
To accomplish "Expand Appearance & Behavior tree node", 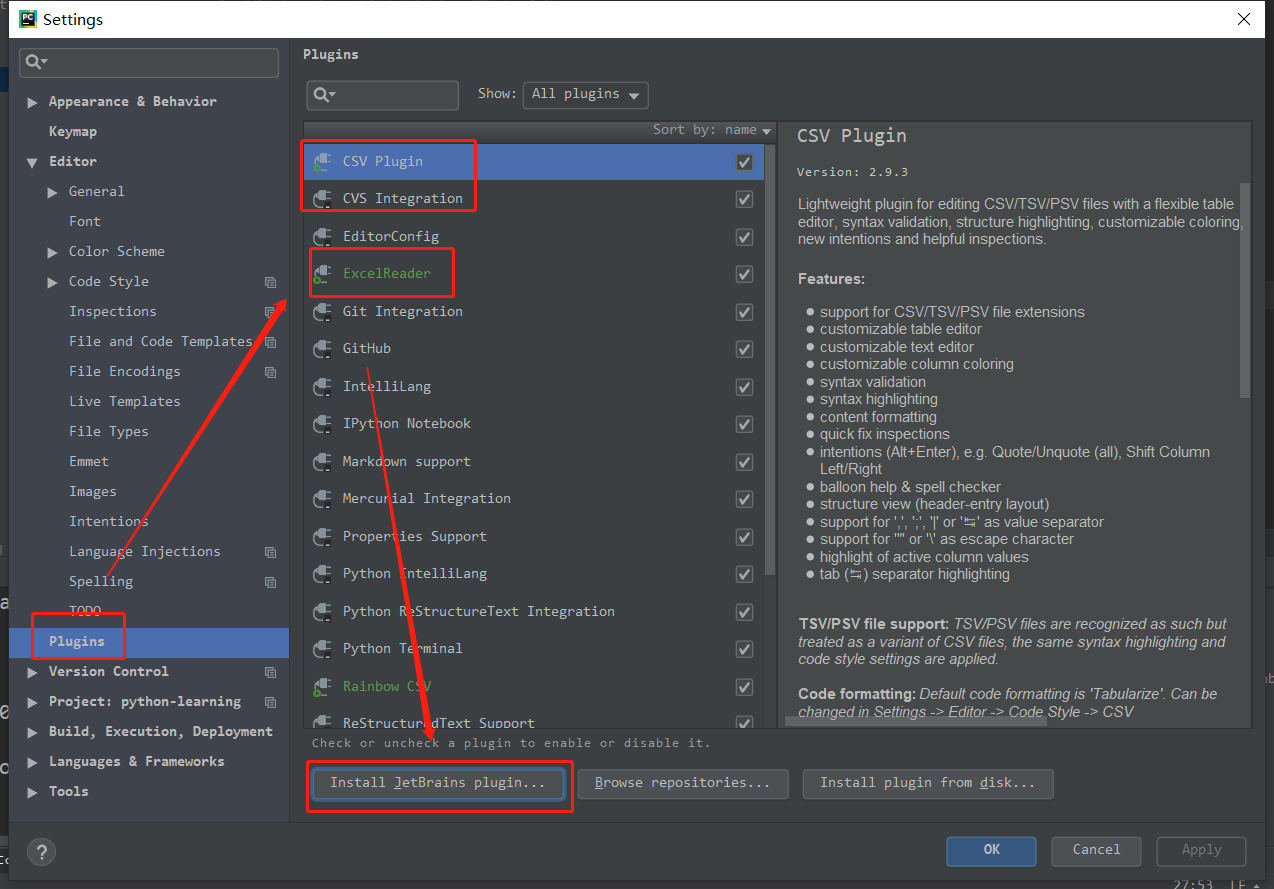I will click(32, 102).
